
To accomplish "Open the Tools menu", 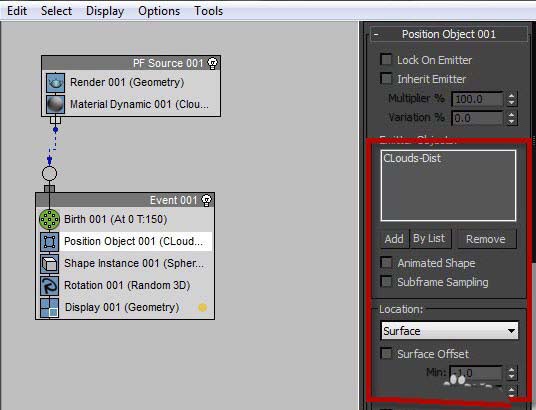I will coord(209,11).
